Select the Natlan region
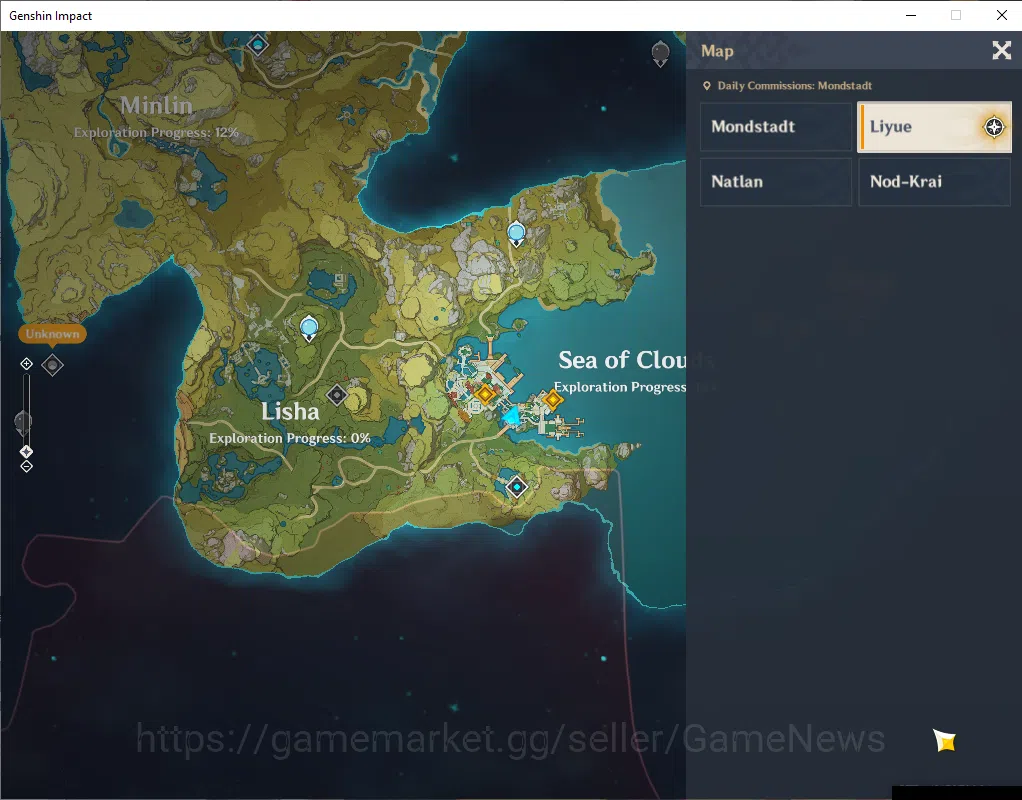1022x800 pixels. pos(776,181)
